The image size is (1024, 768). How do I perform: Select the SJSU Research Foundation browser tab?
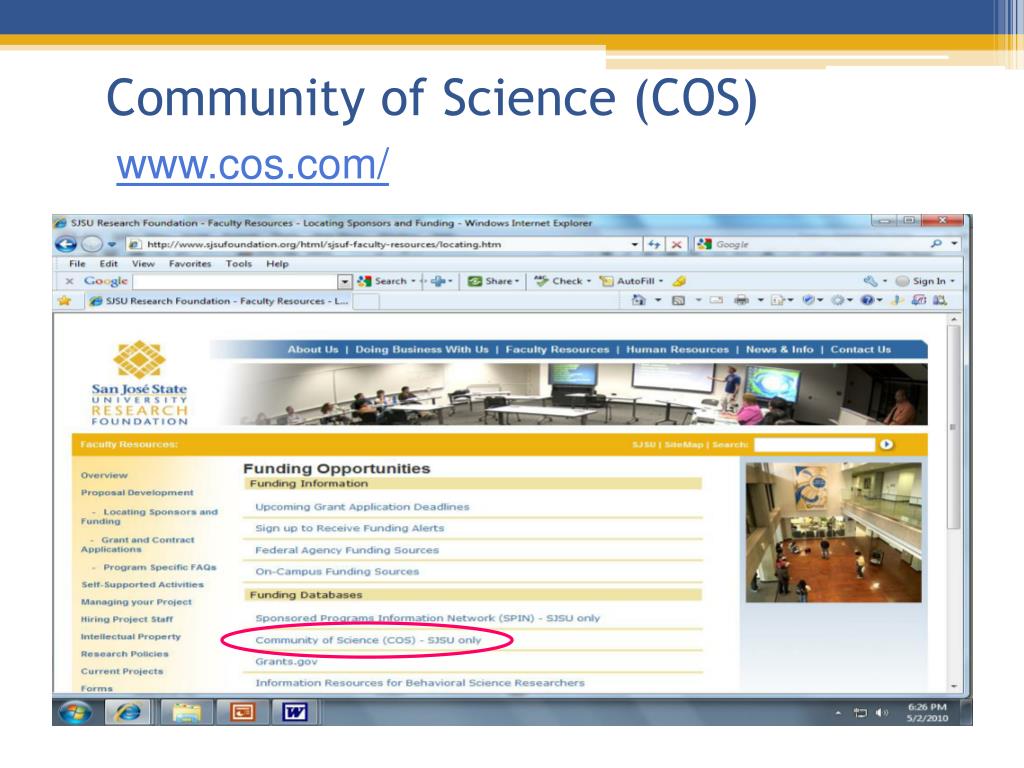coord(219,301)
